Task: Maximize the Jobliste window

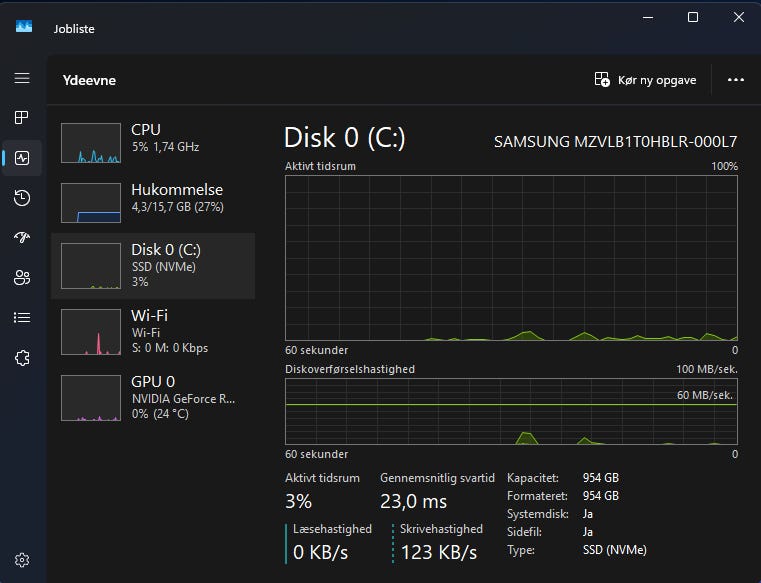Action: (693, 17)
